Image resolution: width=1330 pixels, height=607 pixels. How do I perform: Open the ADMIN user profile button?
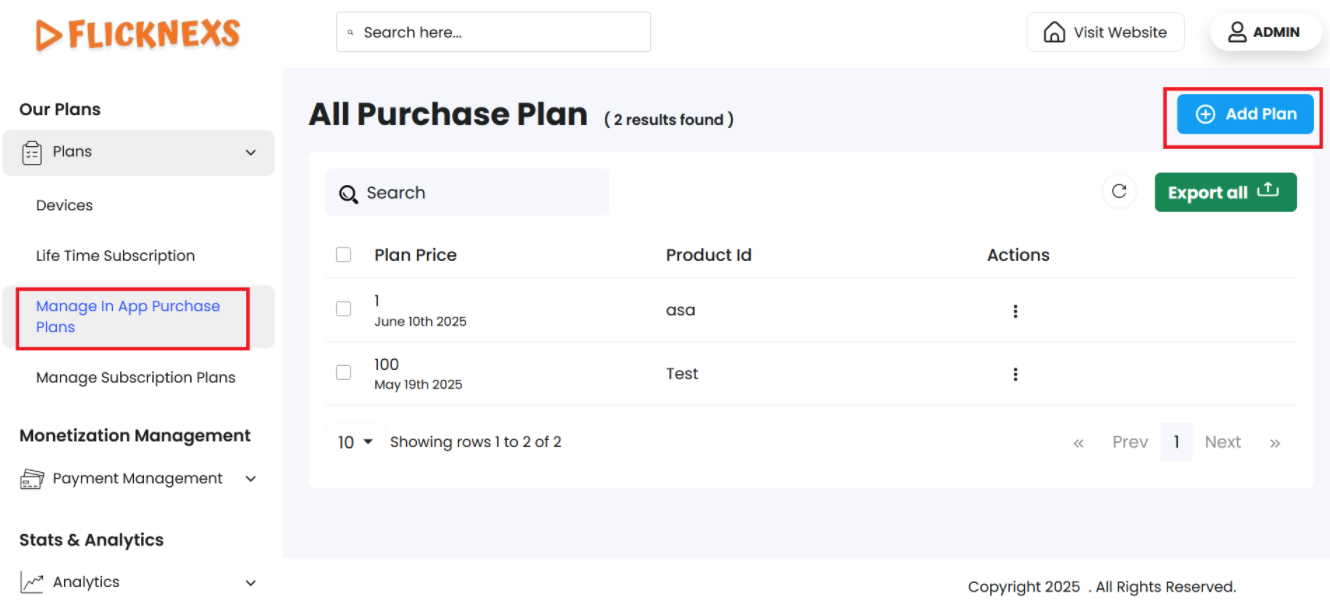[1264, 32]
